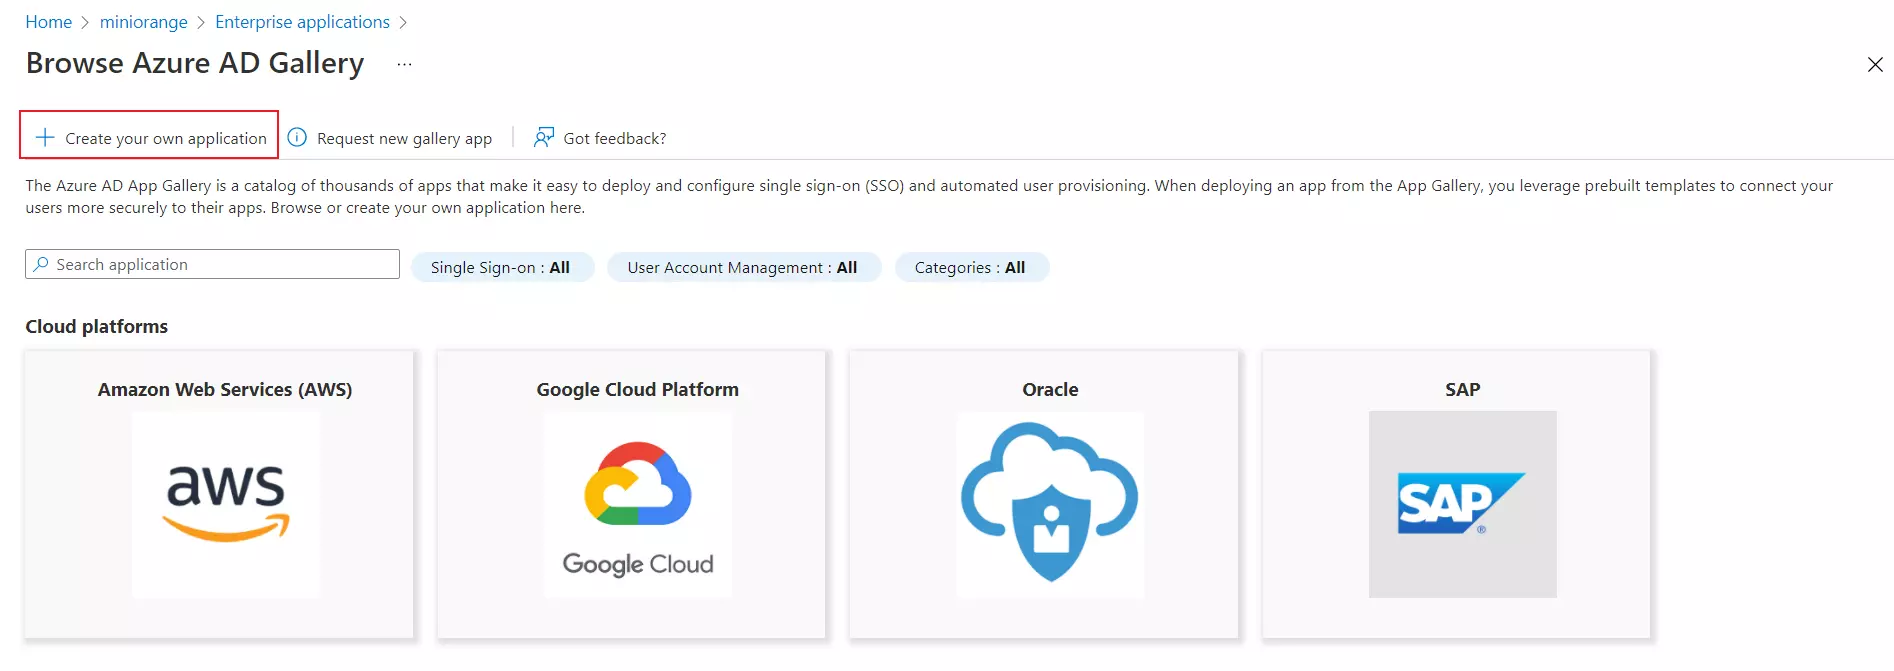The image size is (1894, 671).
Task: Click Request new gallery app text
Action: (x=404, y=139)
